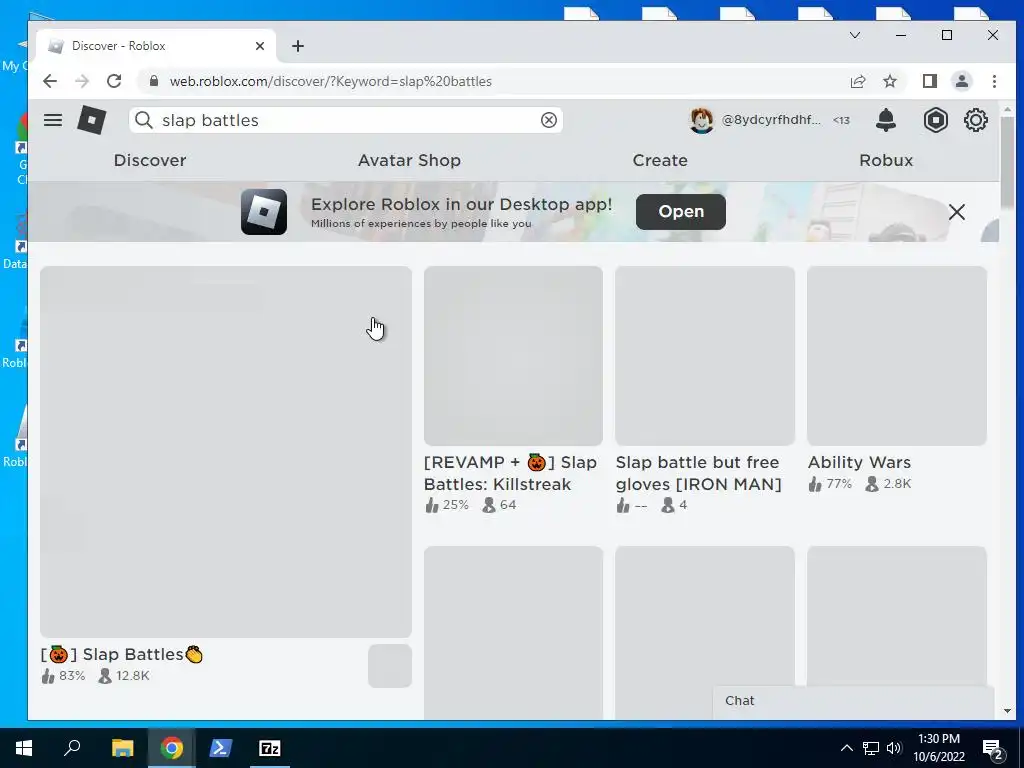Open PowerShell from the taskbar
1024x768 pixels.
point(220,748)
